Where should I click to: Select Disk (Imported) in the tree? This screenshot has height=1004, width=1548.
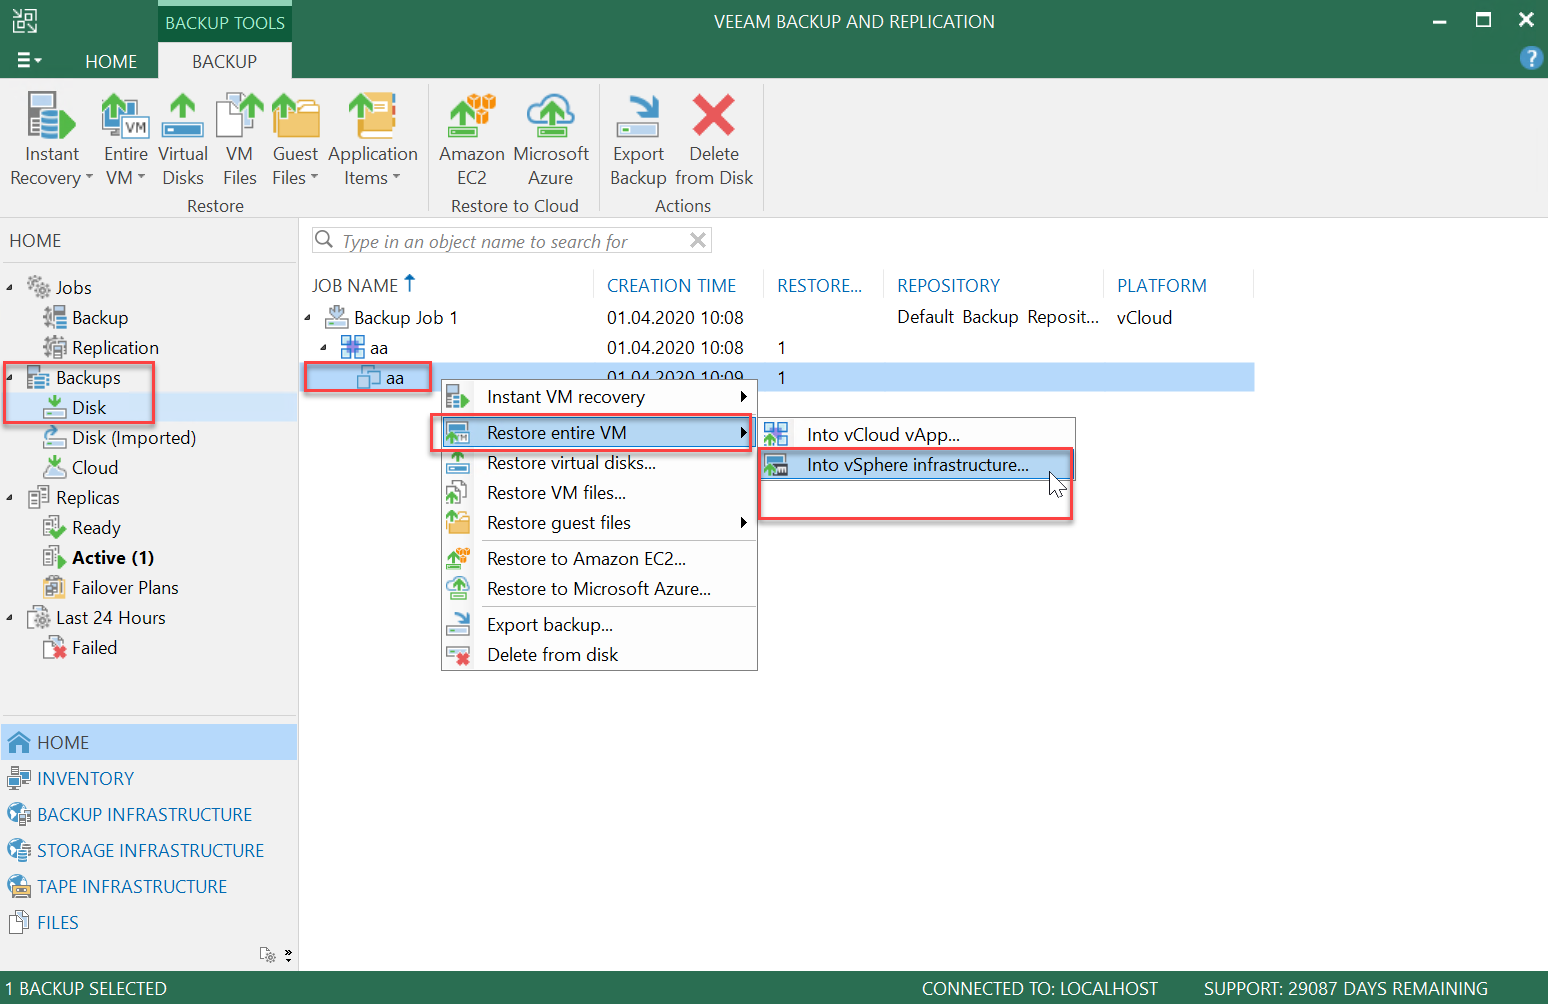pos(120,438)
